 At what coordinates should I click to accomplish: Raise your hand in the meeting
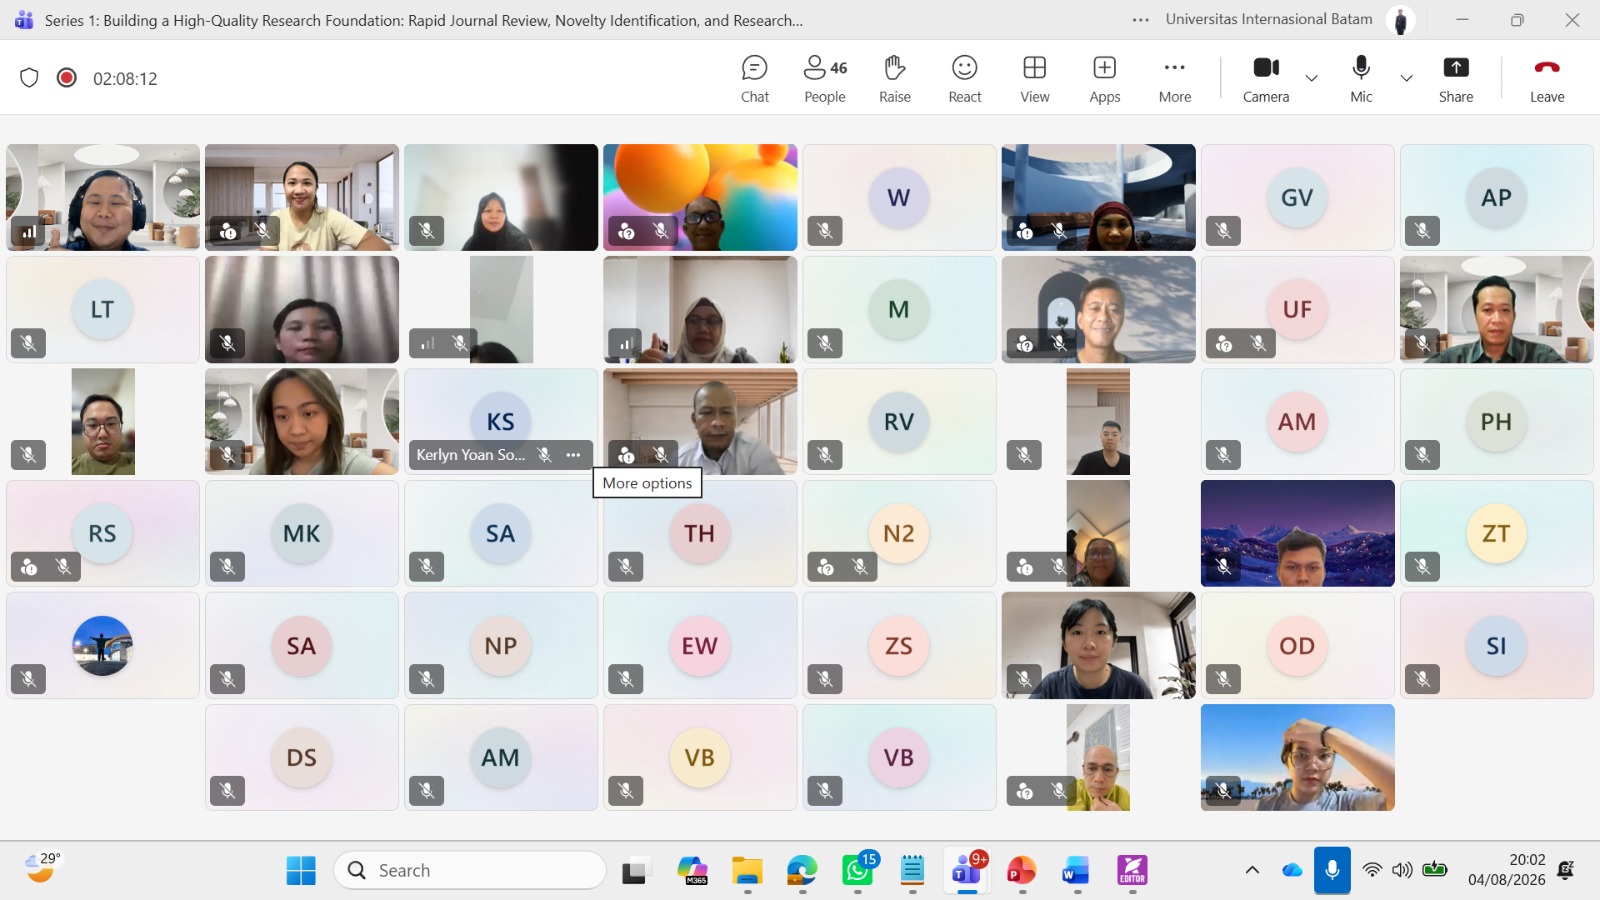(895, 79)
